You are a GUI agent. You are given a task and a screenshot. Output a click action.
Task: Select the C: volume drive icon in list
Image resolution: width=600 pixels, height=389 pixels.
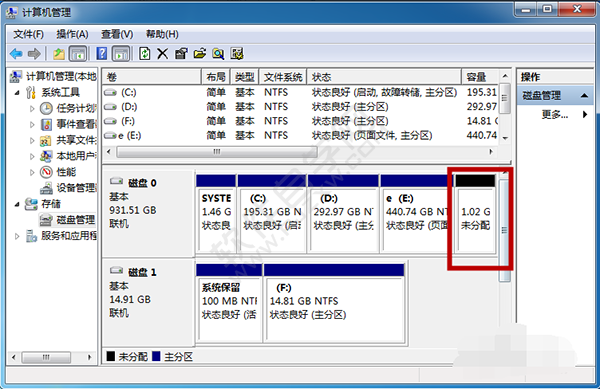pos(110,93)
